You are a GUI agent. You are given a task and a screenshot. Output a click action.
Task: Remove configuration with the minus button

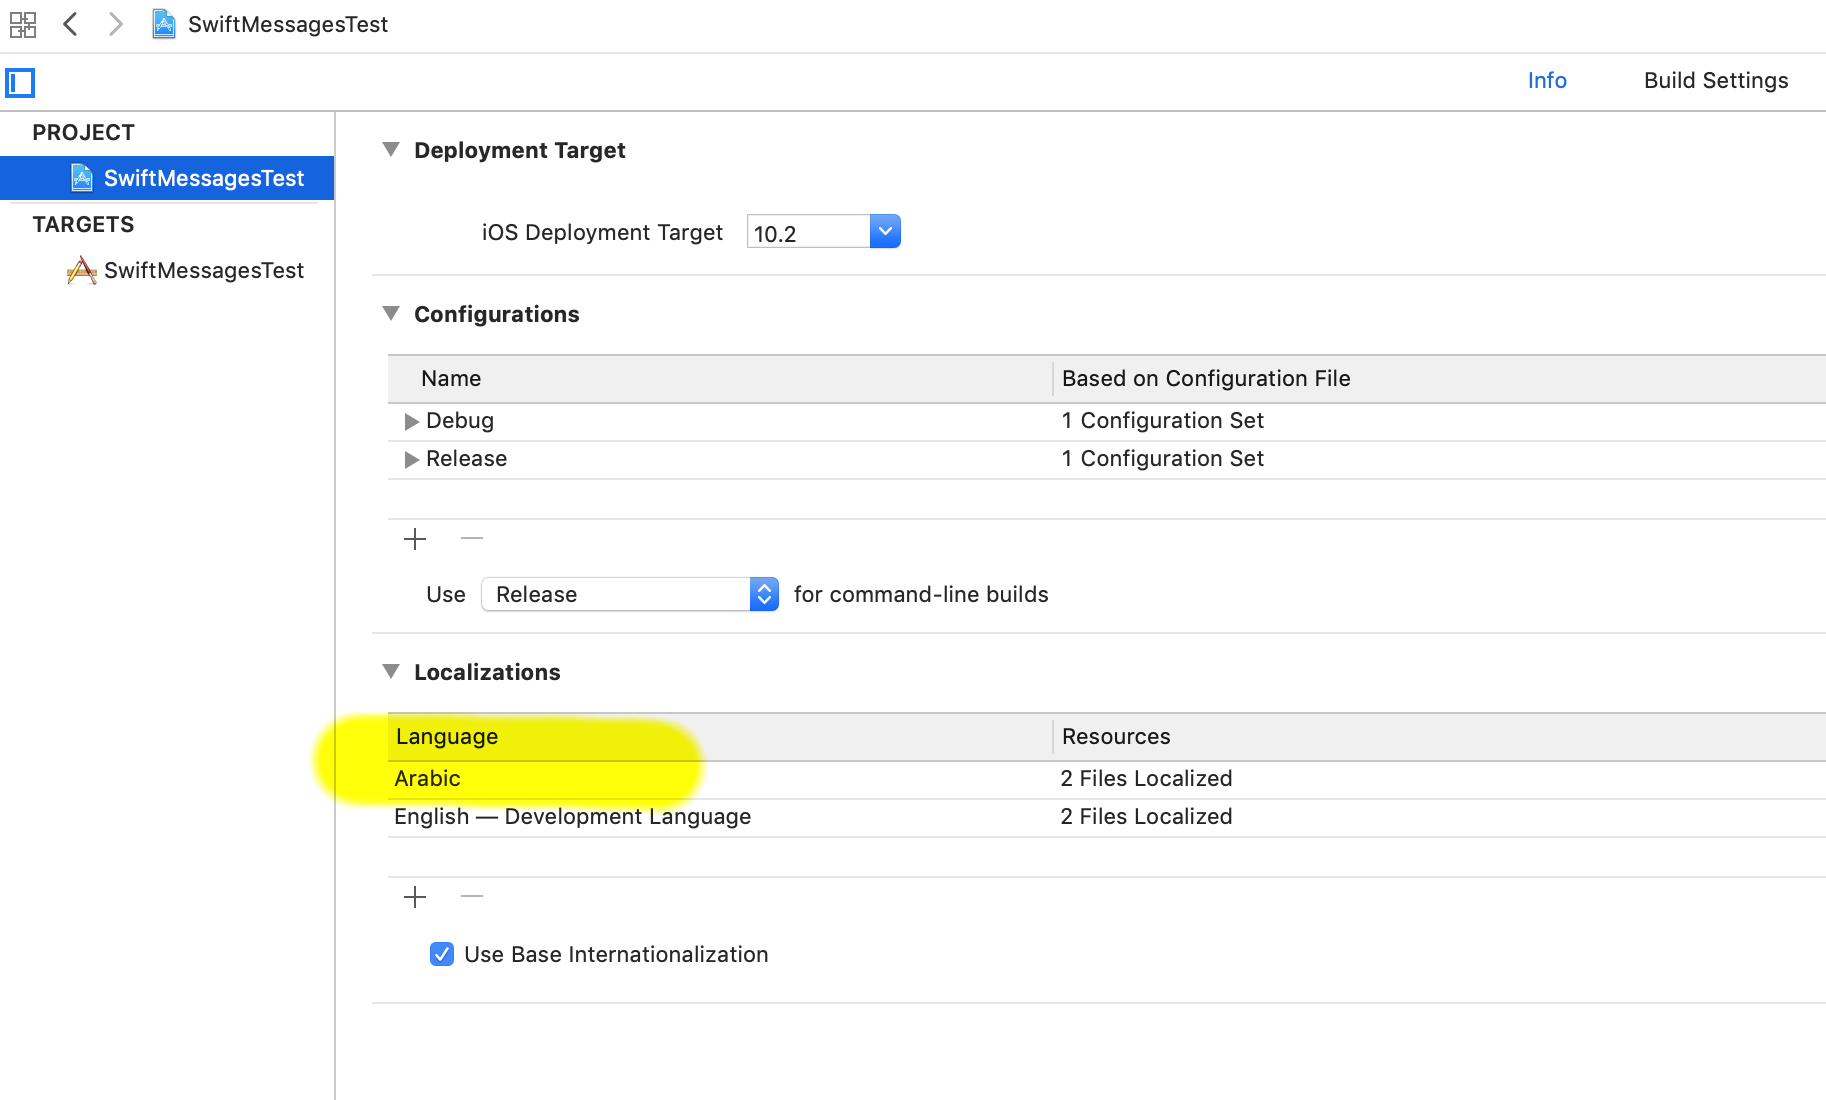tap(472, 538)
